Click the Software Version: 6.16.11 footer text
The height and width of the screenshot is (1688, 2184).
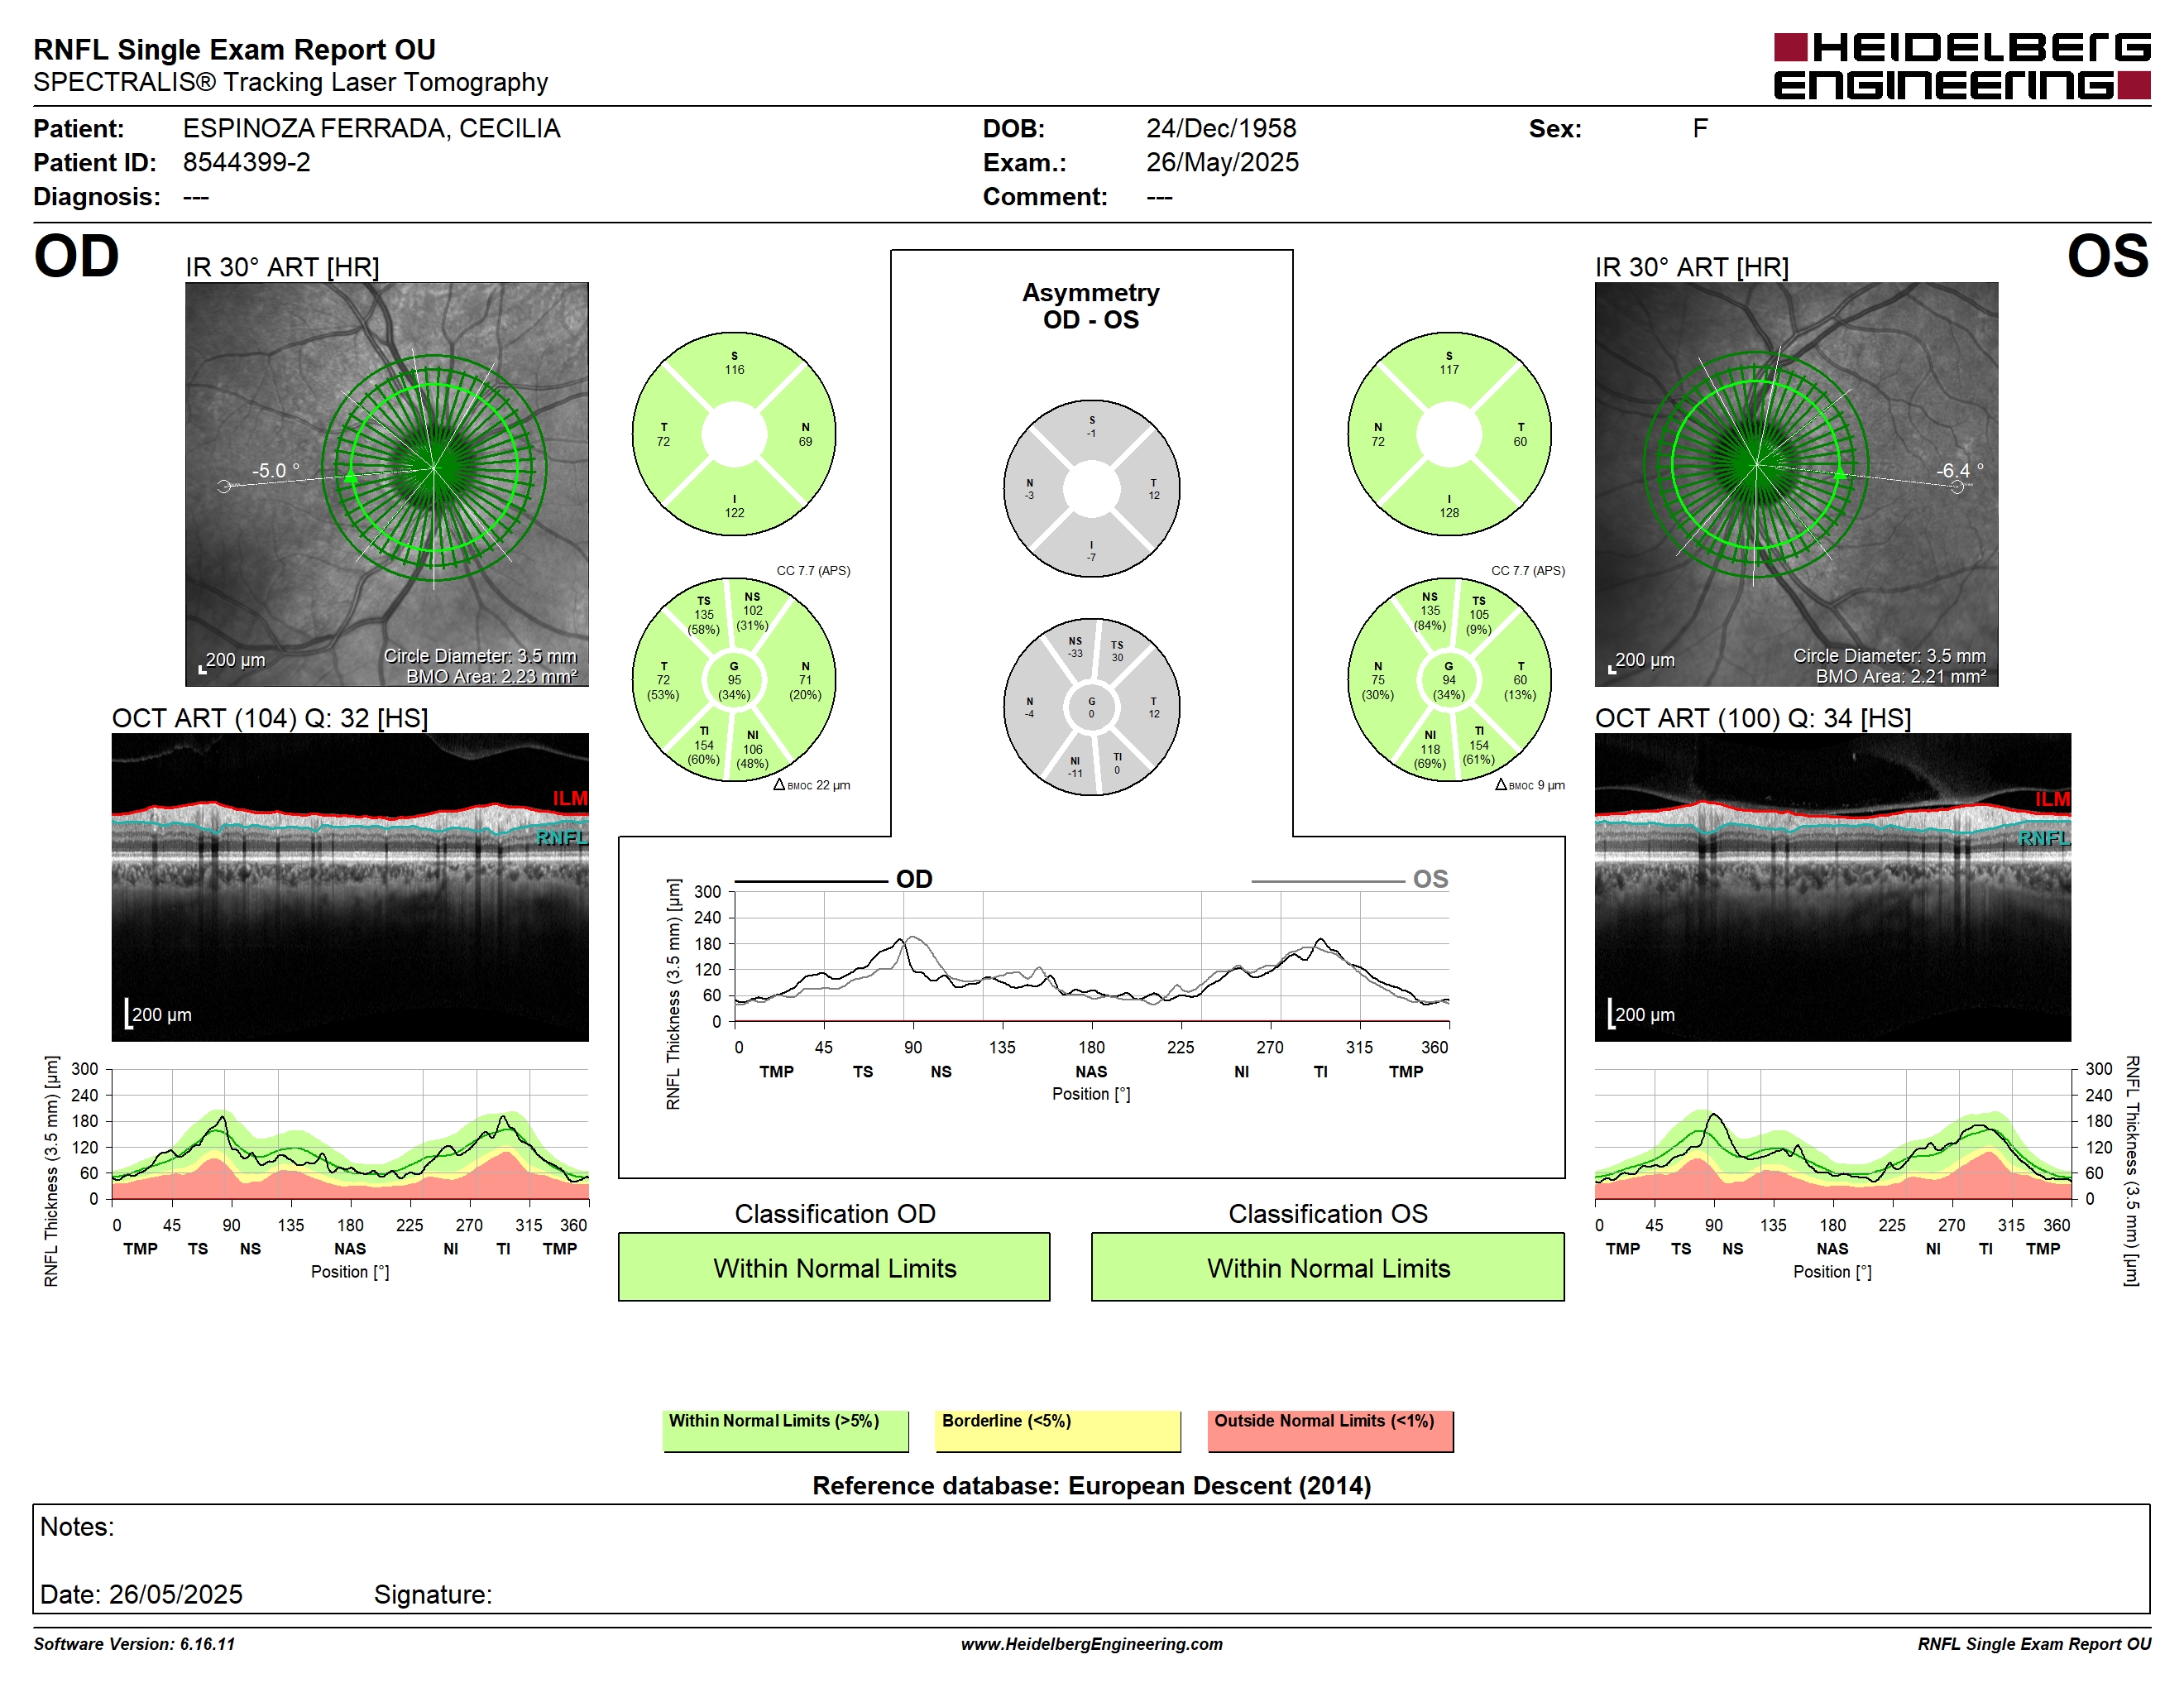click(134, 1644)
